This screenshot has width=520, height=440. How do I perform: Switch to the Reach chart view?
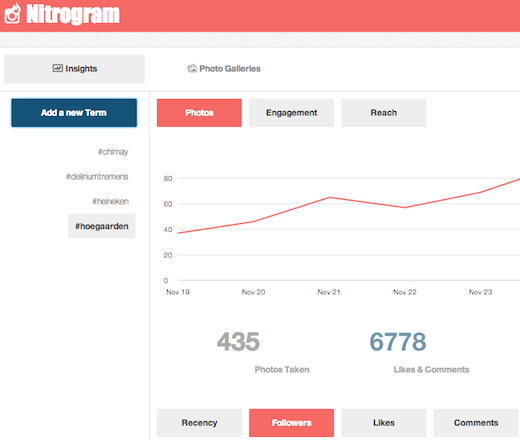(384, 113)
